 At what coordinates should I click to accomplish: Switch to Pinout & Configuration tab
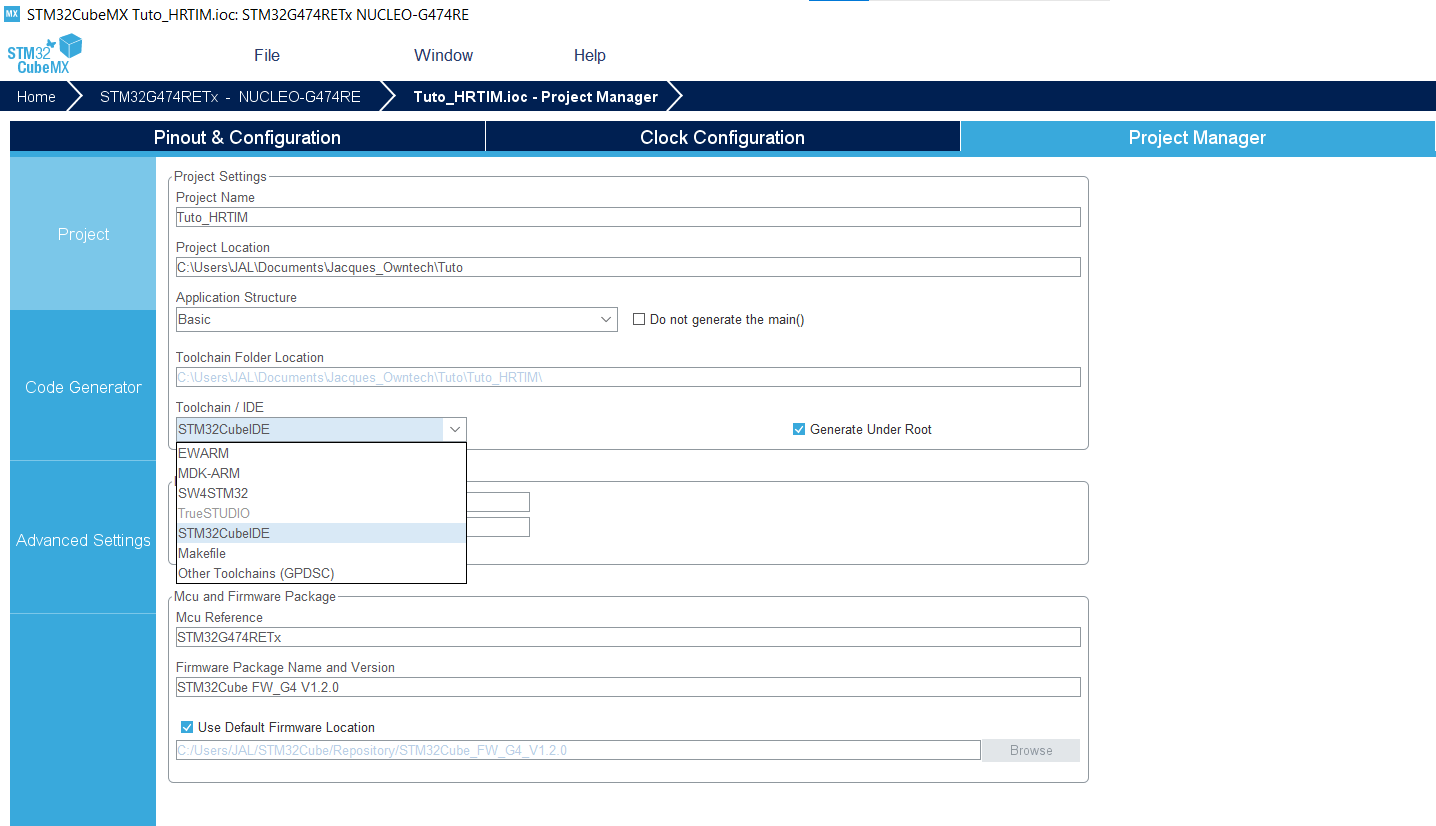(247, 138)
